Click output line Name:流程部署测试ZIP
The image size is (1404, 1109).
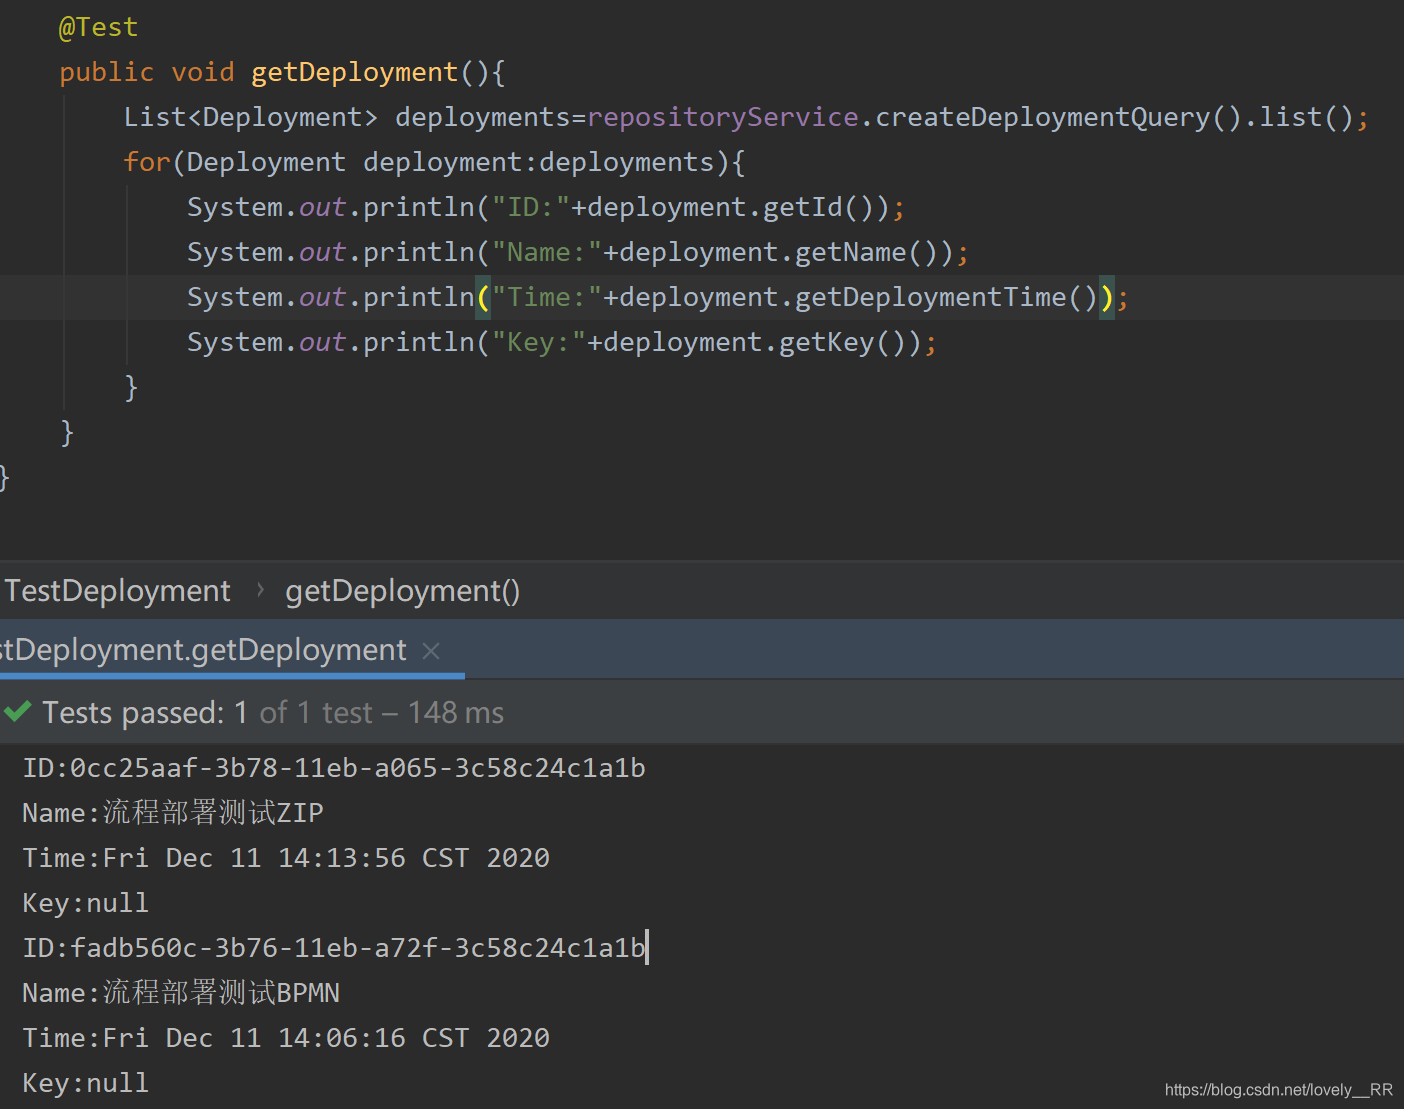coord(173,813)
